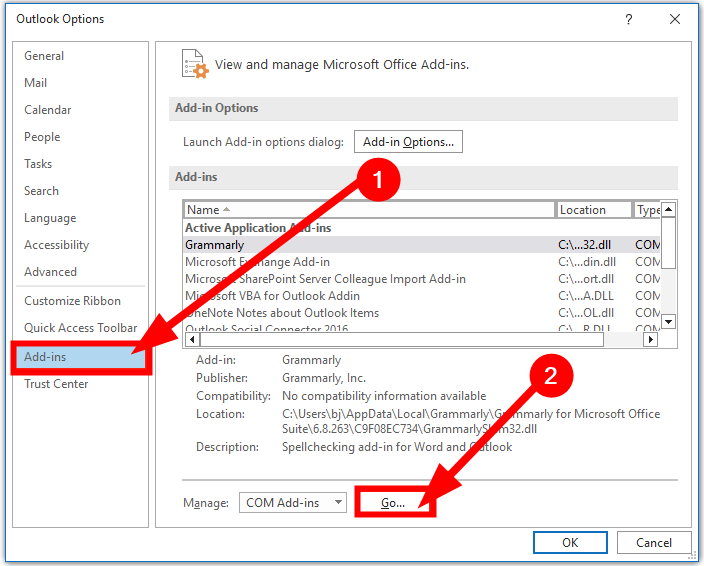This screenshot has height=566, width=704.
Task: Click the Grammarly, Inc. publisher text
Action: coord(324,378)
